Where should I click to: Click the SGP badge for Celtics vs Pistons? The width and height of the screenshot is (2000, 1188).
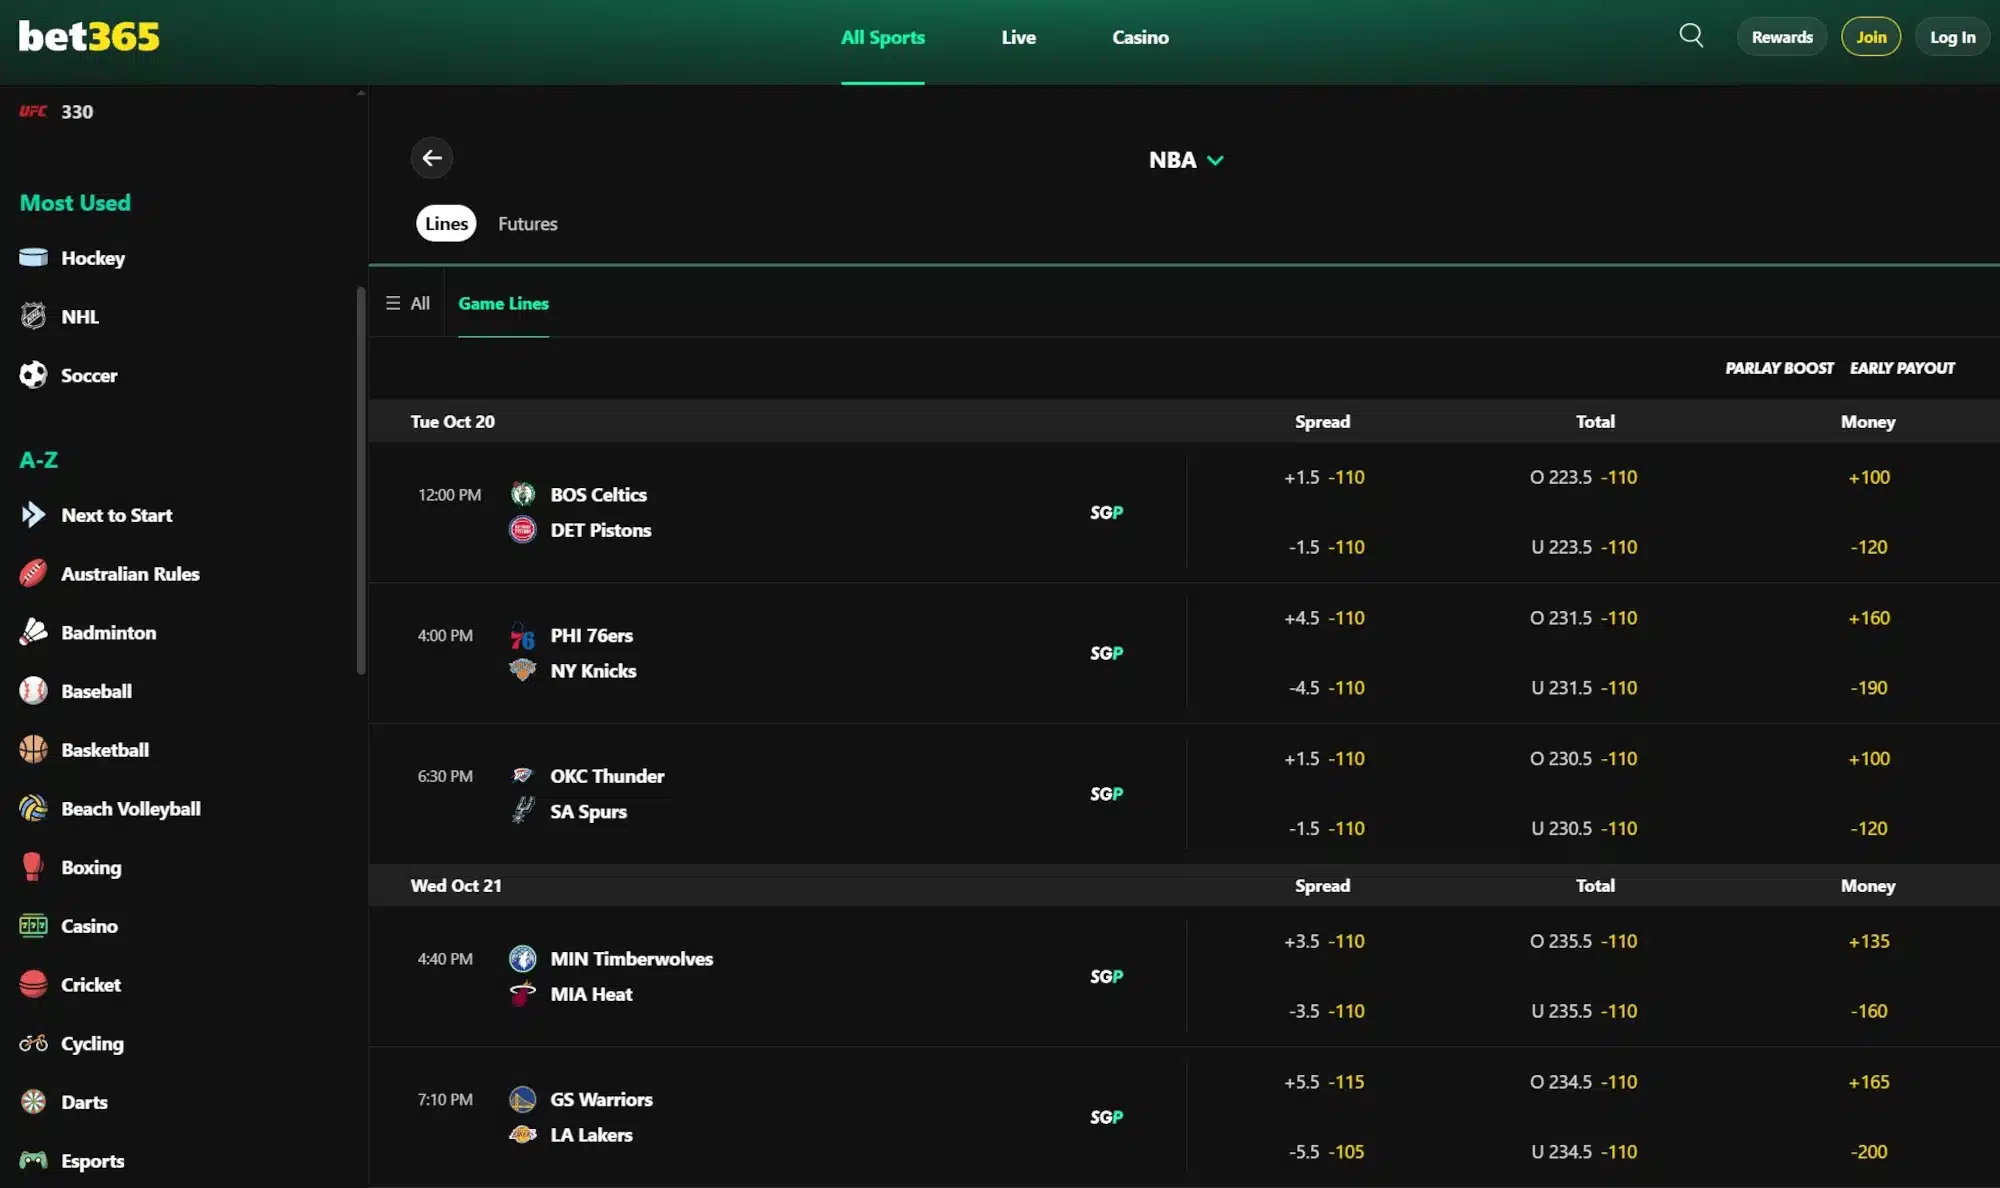1106,512
